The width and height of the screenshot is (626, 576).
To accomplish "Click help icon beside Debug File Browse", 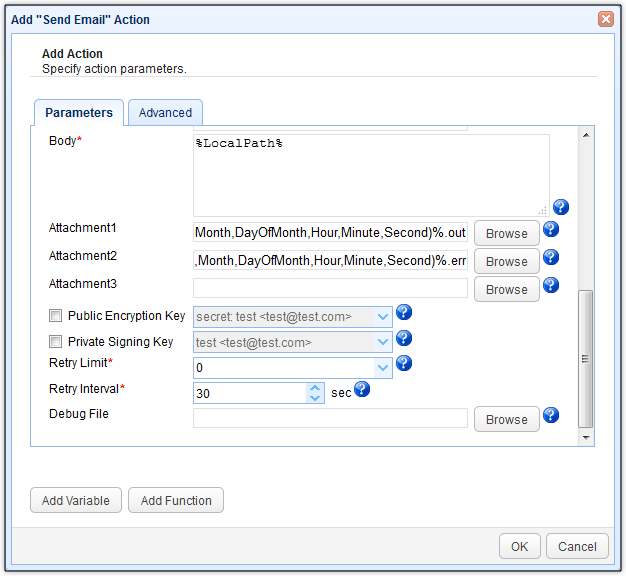I will [550, 416].
